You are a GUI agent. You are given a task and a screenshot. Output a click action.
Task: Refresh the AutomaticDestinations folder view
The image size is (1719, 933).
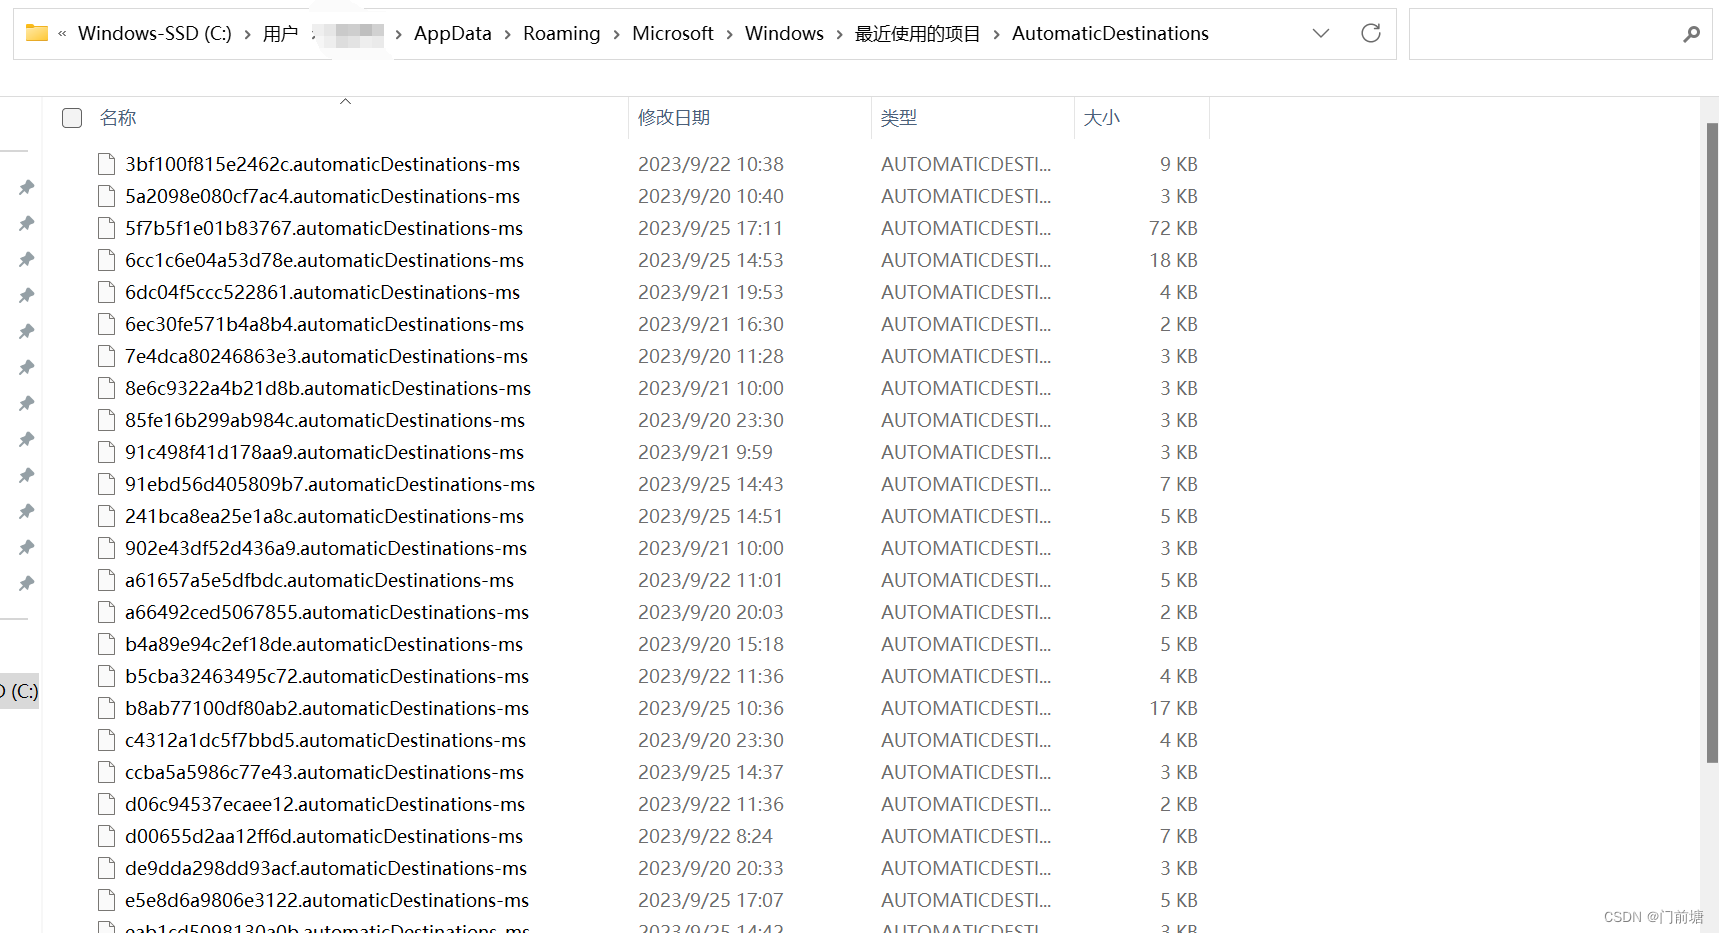pyautogui.click(x=1371, y=33)
